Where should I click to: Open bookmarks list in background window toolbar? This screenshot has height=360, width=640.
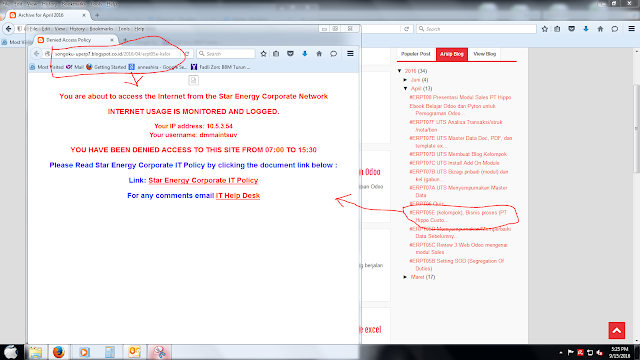557,29
